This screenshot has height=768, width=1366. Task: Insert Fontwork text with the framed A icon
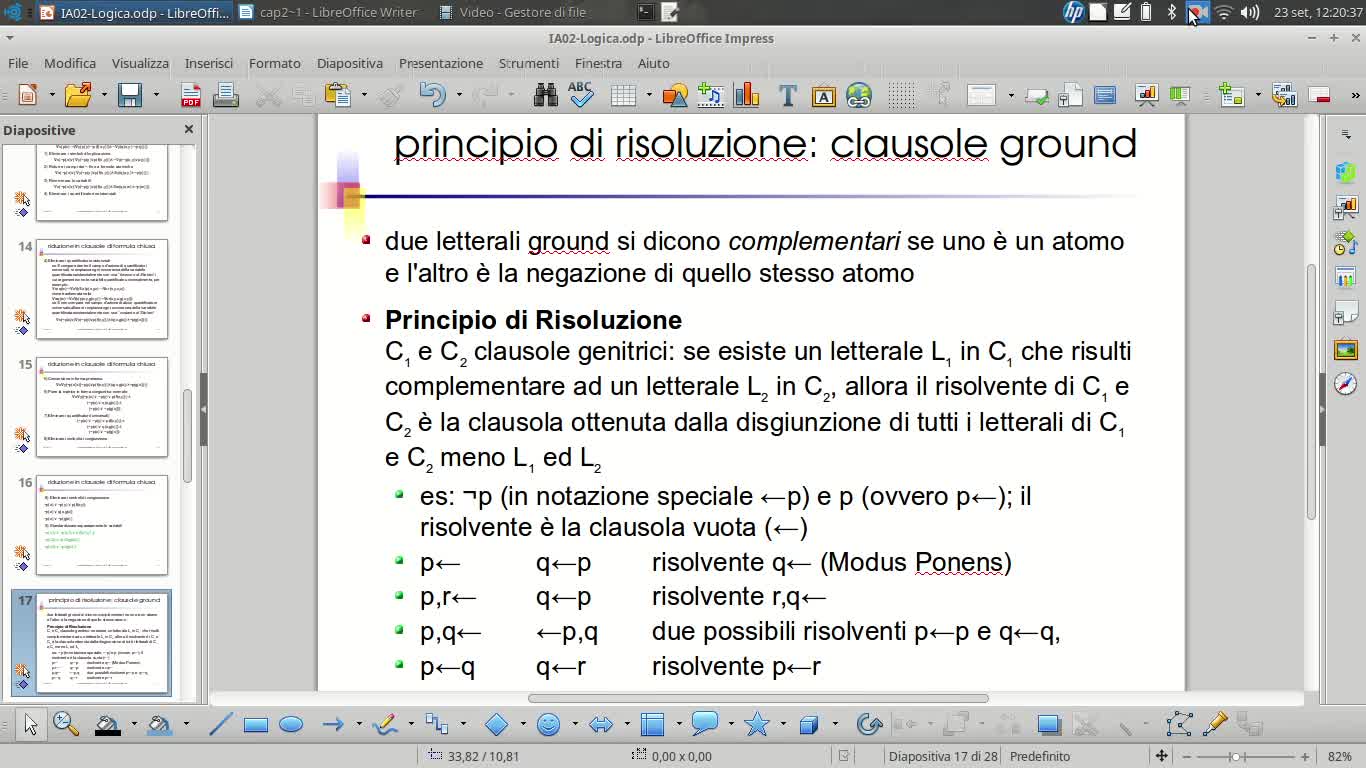coord(823,96)
